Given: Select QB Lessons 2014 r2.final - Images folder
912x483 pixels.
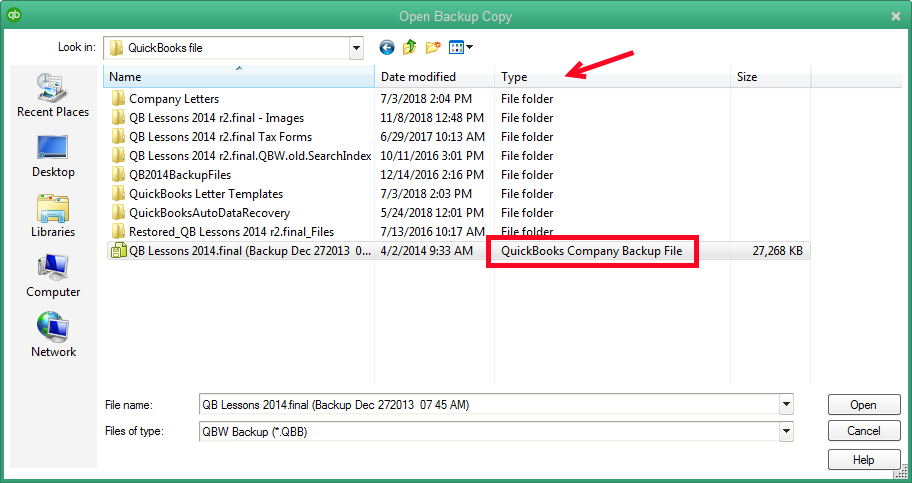Looking at the screenshot, I should click(216, 118).
